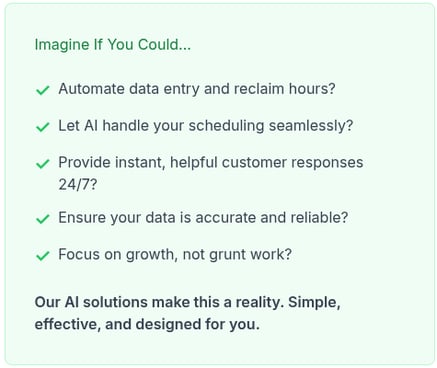
Task: Click the checkmark beside Automate data entry
Action: pos(43,90)
